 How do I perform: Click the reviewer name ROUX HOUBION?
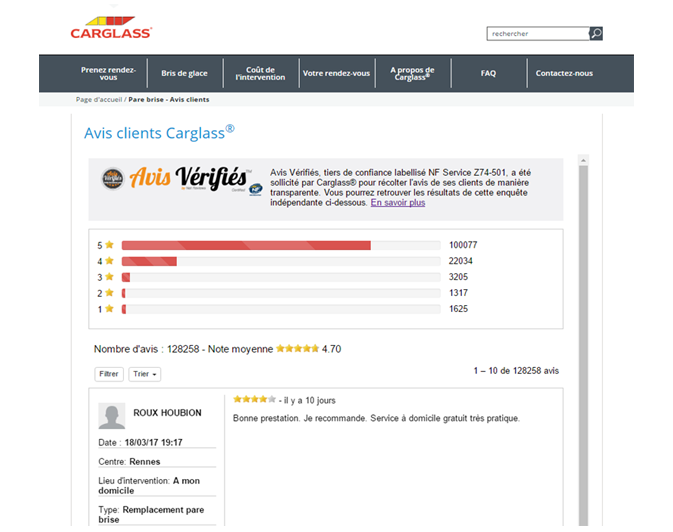click(167, 413)
